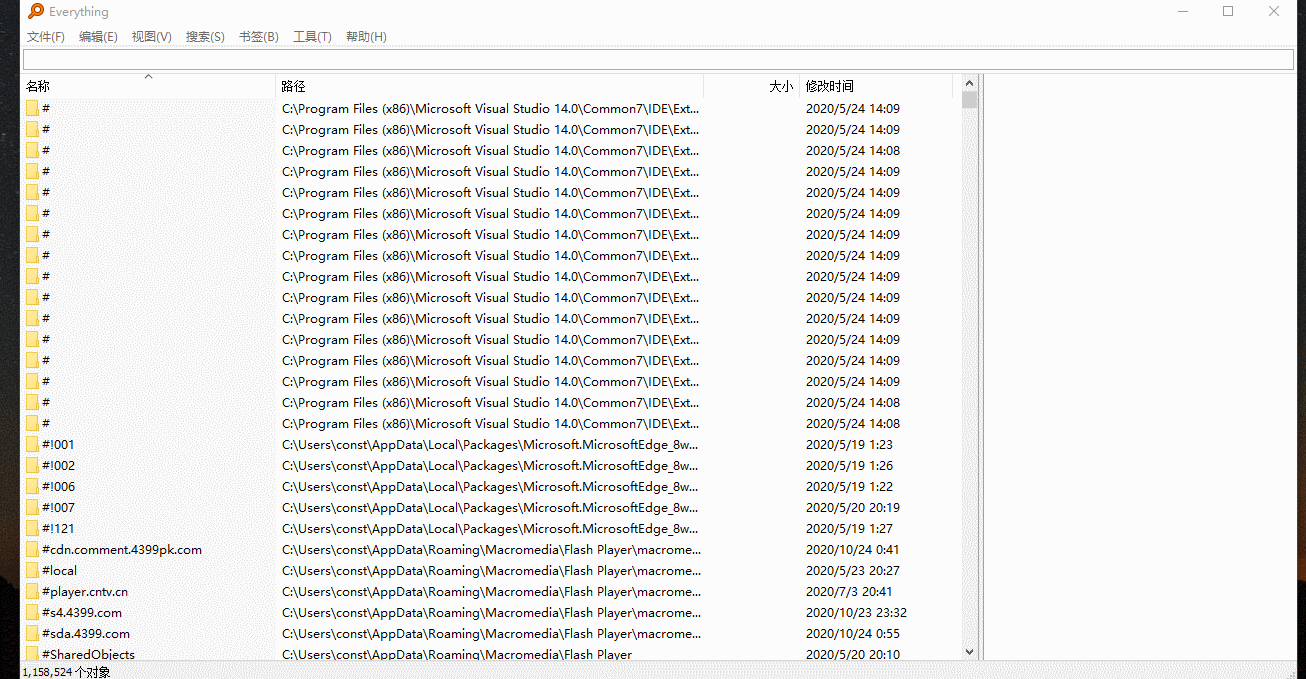The image size is (1306, 679).
Task: Open the 视图(V) menu
Action: point(152,37)
